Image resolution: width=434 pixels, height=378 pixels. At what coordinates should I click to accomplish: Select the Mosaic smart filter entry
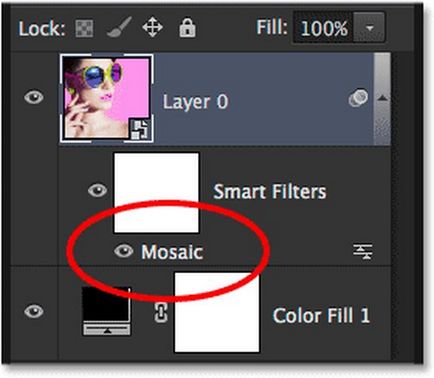172,251
